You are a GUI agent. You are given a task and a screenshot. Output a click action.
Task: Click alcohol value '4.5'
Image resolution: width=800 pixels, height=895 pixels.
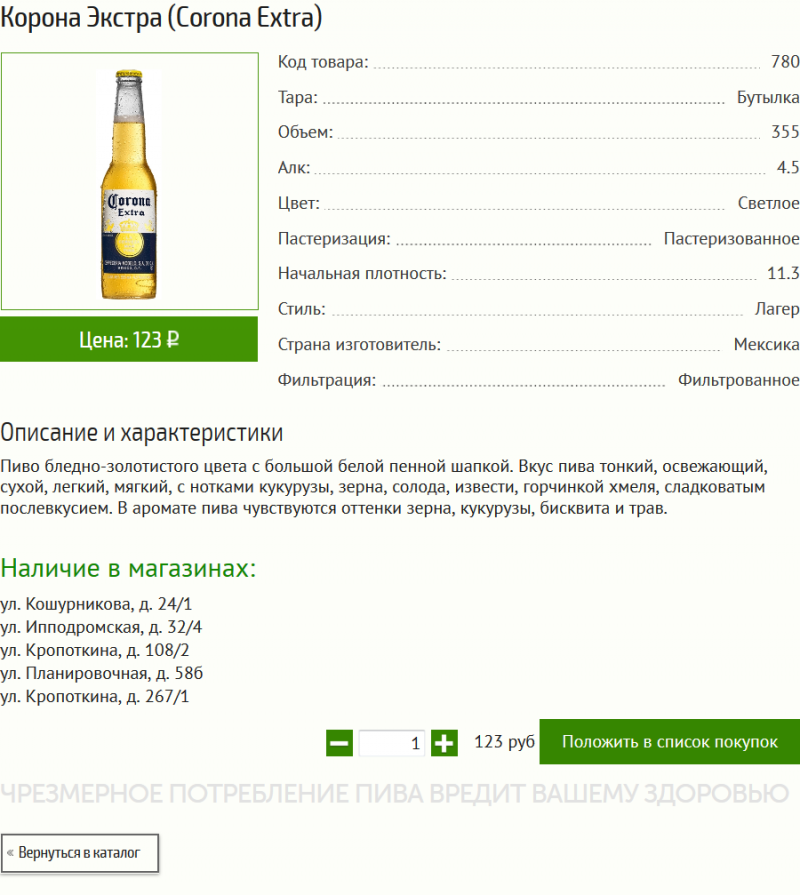(x=788, y=167)
